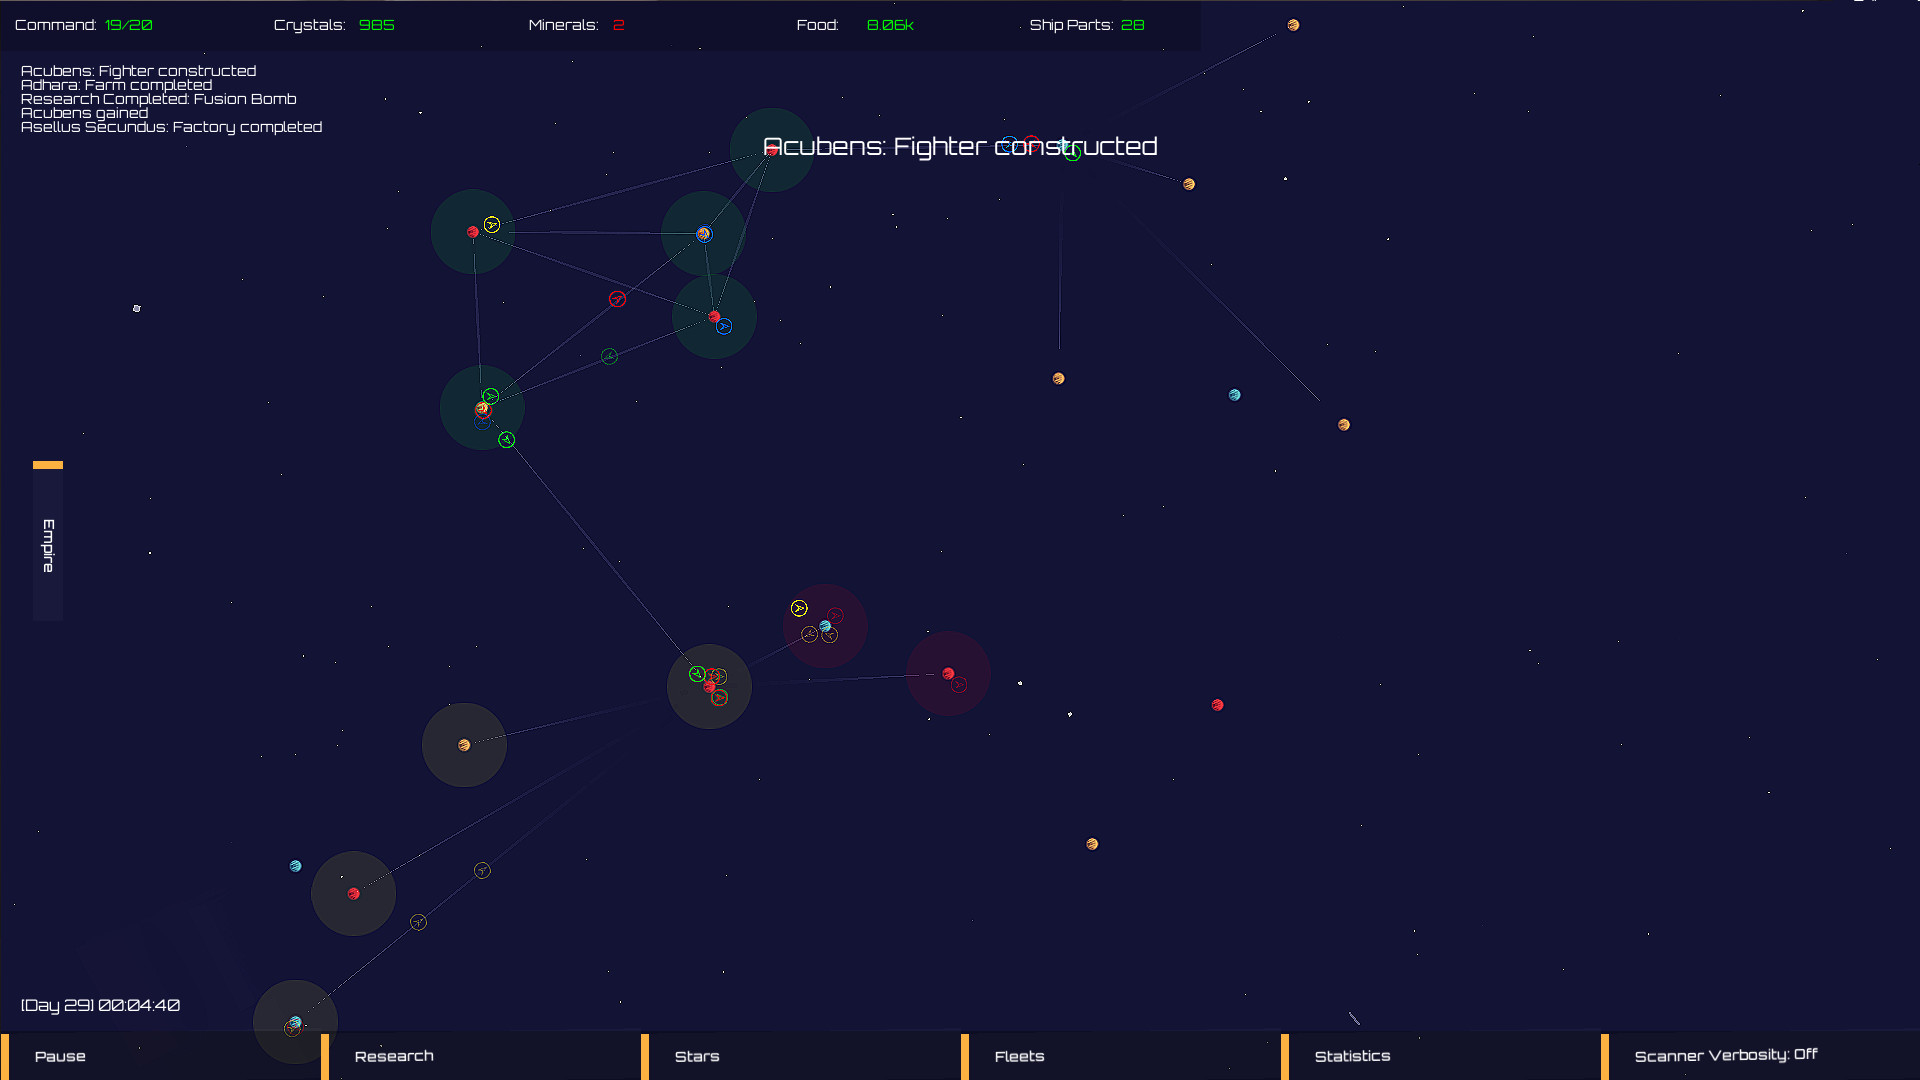Image resolution: width=1920 pixels, height=1080 pixels.
Task: Open the orange star nearest the Fleets button
Action: tap(1092, 844)
